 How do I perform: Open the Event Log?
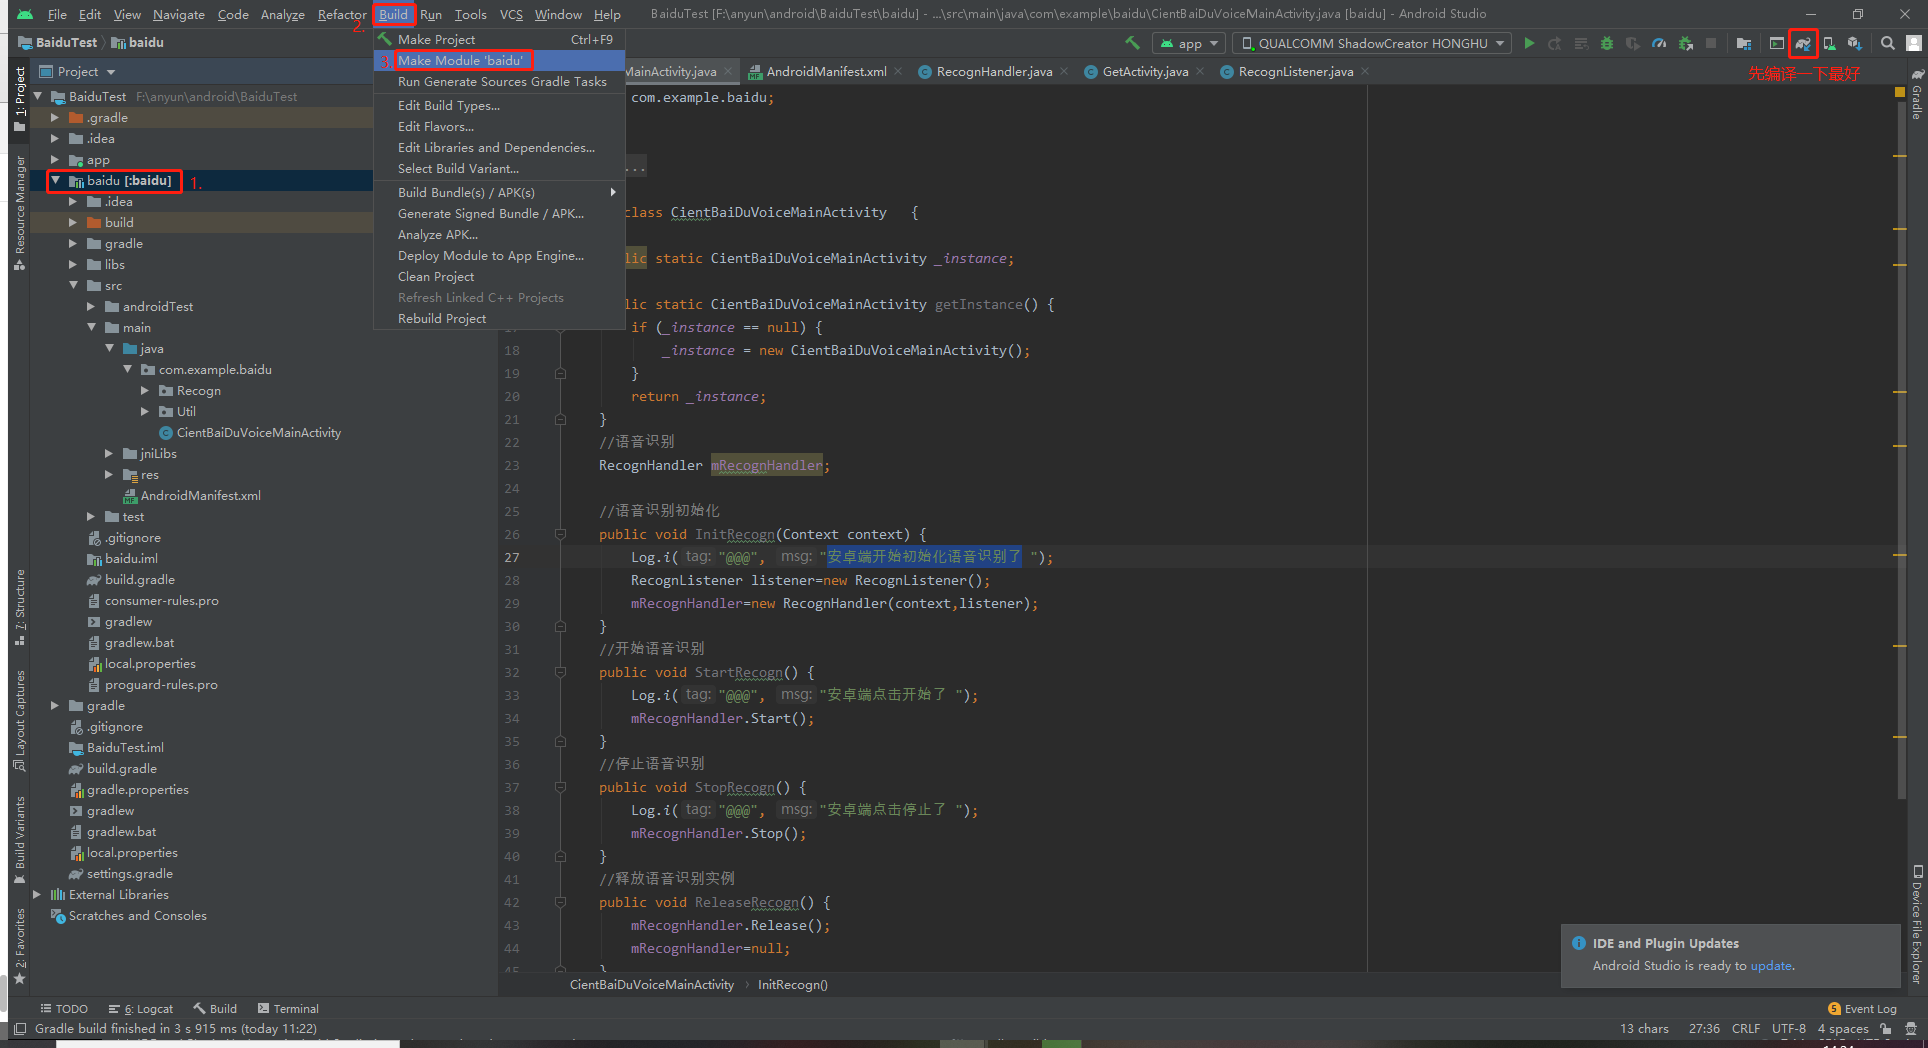1862,1009
